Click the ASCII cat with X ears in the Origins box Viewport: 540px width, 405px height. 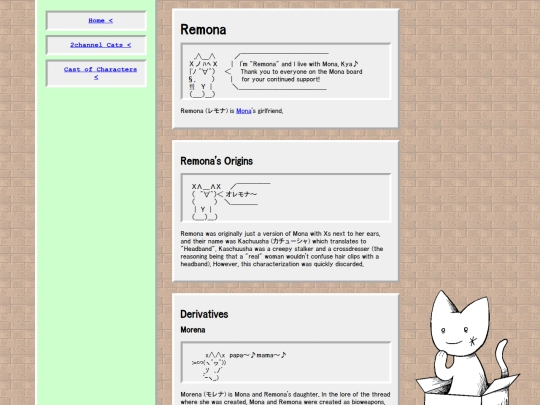205,201
